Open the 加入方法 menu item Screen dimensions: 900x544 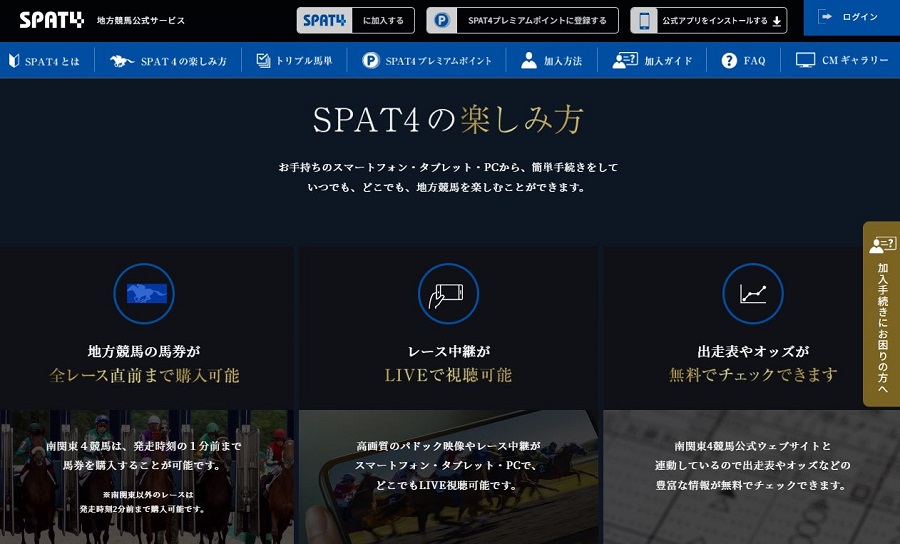[x=552, y=60]
